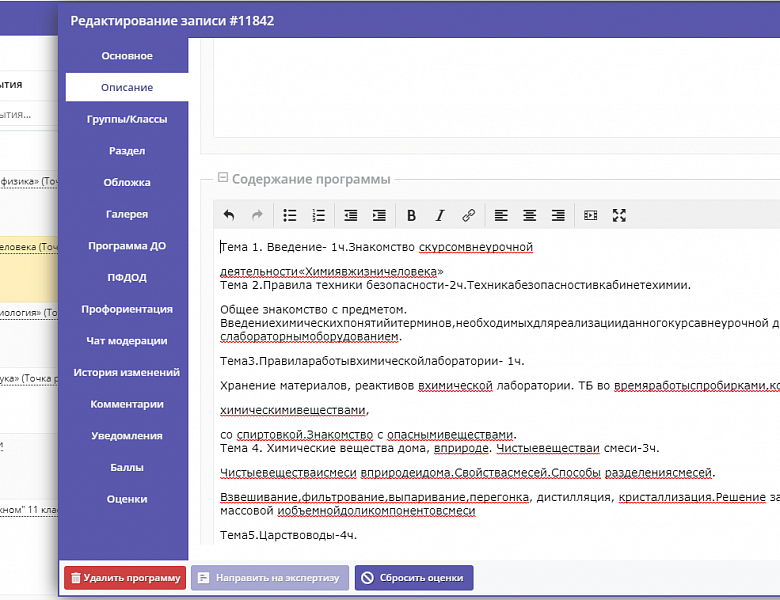Click Сбросить оценки button
Screen dimensions: 780x600
(x=414, y=578)
